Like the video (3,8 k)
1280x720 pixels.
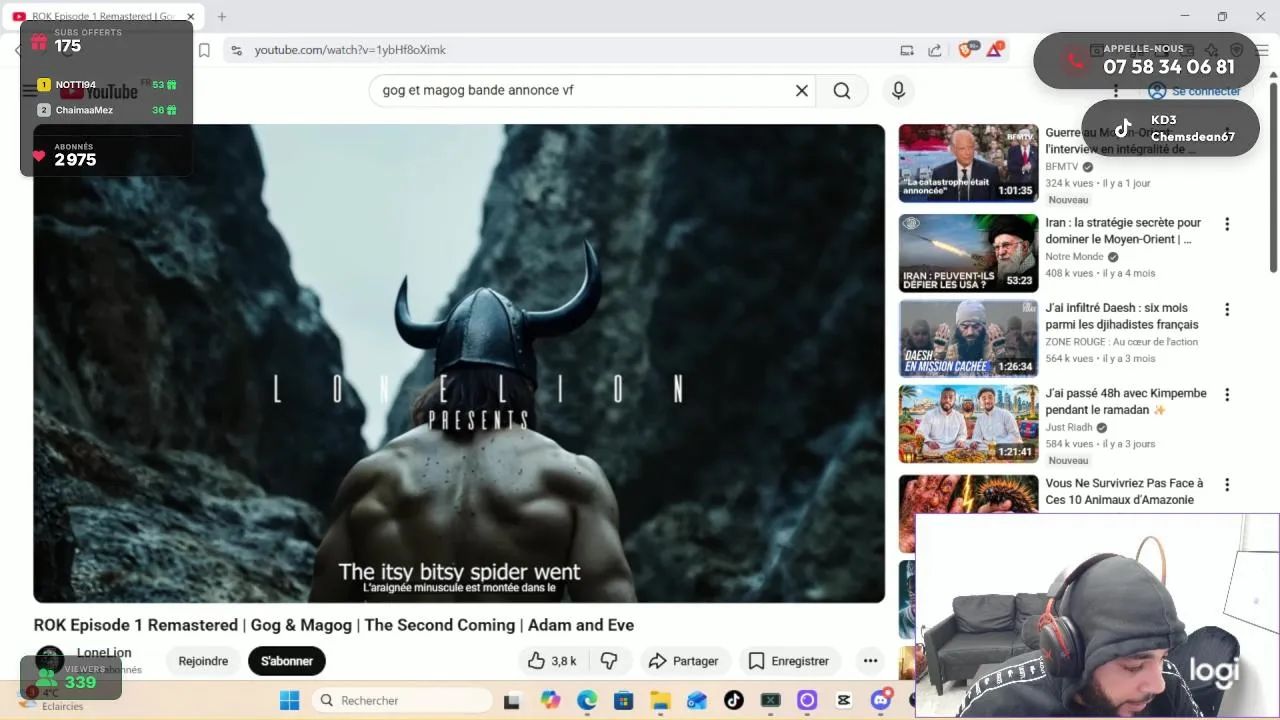pos(553,661)
